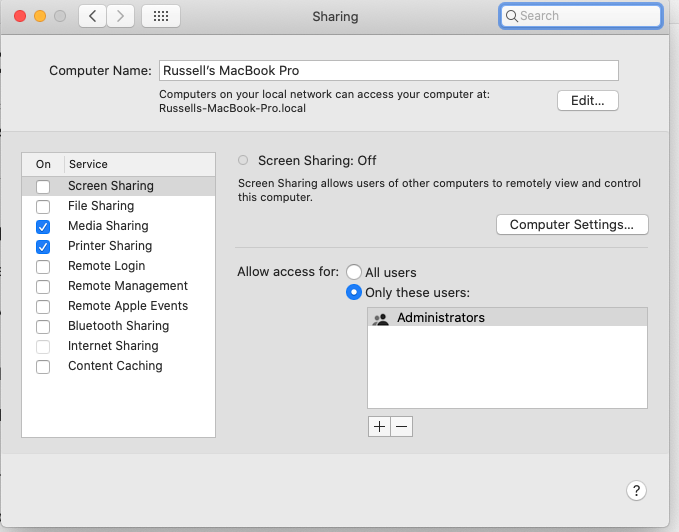Viewport: 679px width, 532px height.
Task: Close the Sharing window with red button
Action: click(20, 16)
